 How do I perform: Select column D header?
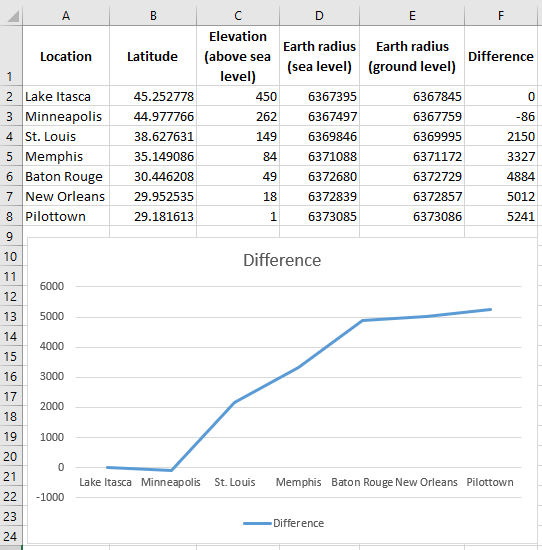[319, 16]
